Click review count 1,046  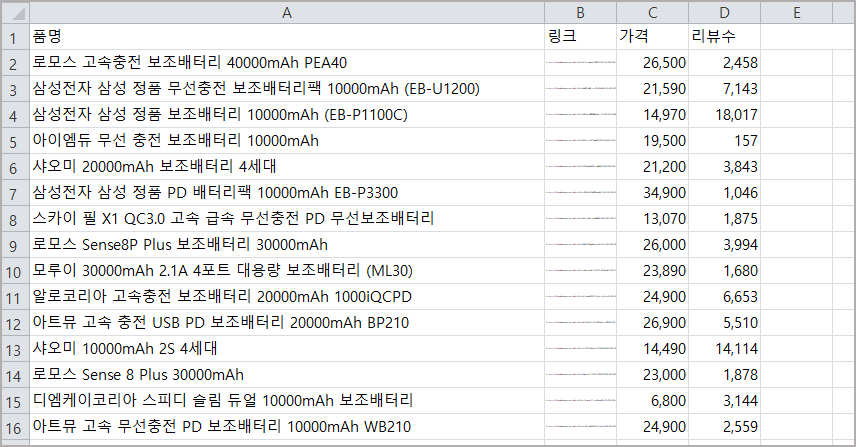pyautogui.click(x=724, y=193)
